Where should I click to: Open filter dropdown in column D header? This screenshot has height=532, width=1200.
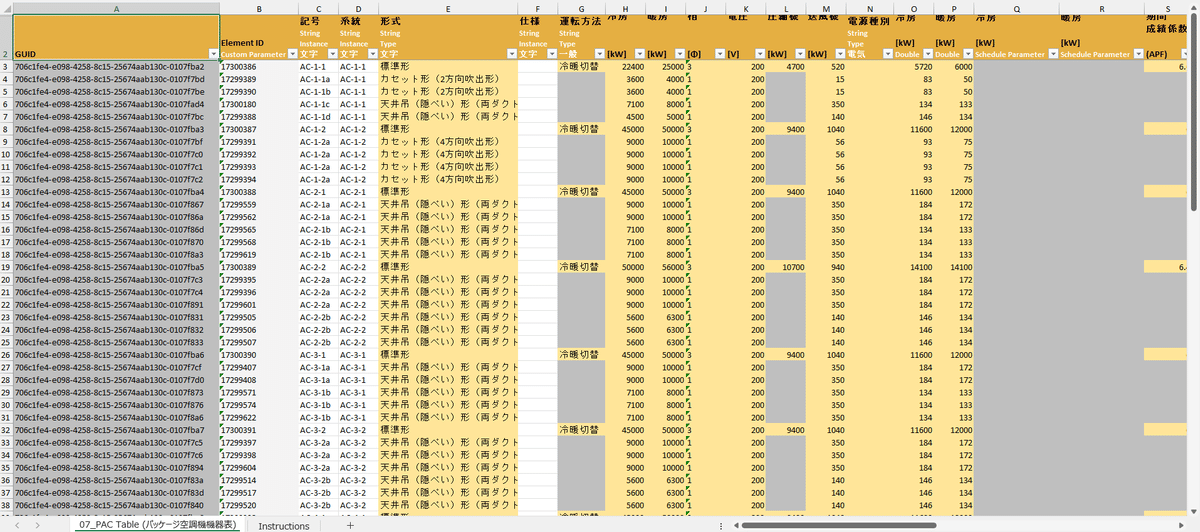[x=372, y=54]
